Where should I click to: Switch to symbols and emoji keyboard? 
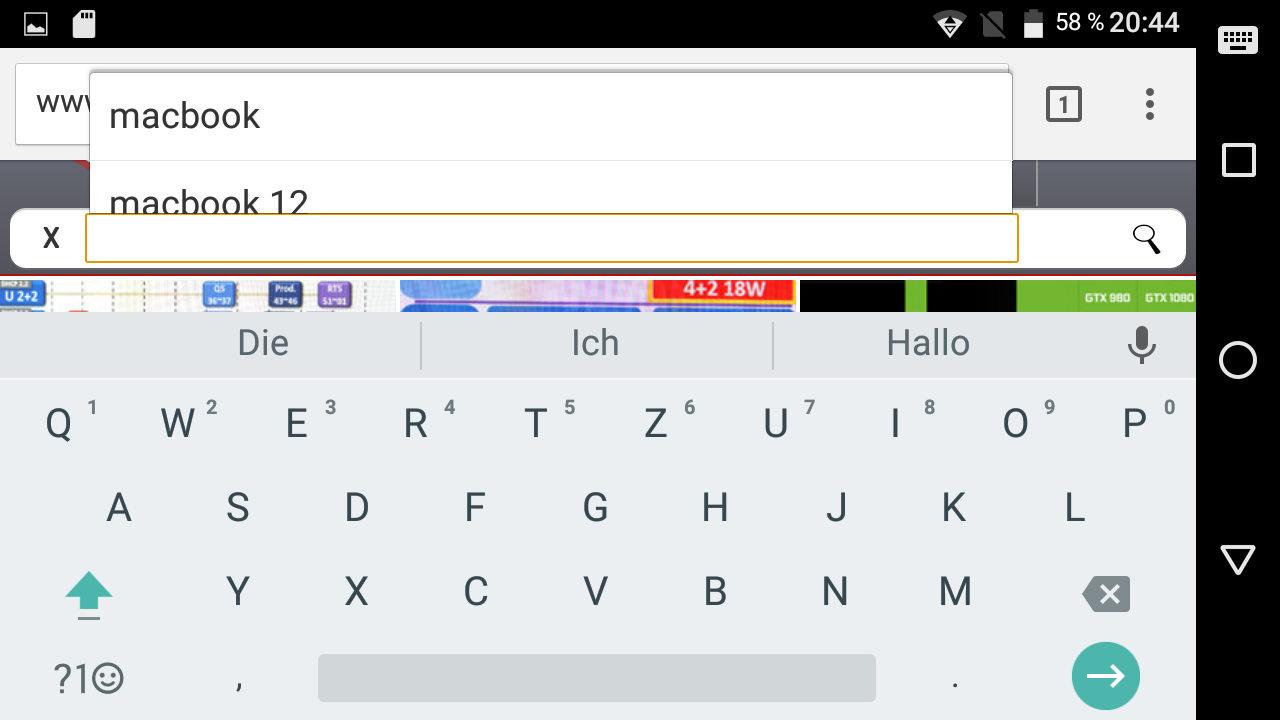coord(89,679)
